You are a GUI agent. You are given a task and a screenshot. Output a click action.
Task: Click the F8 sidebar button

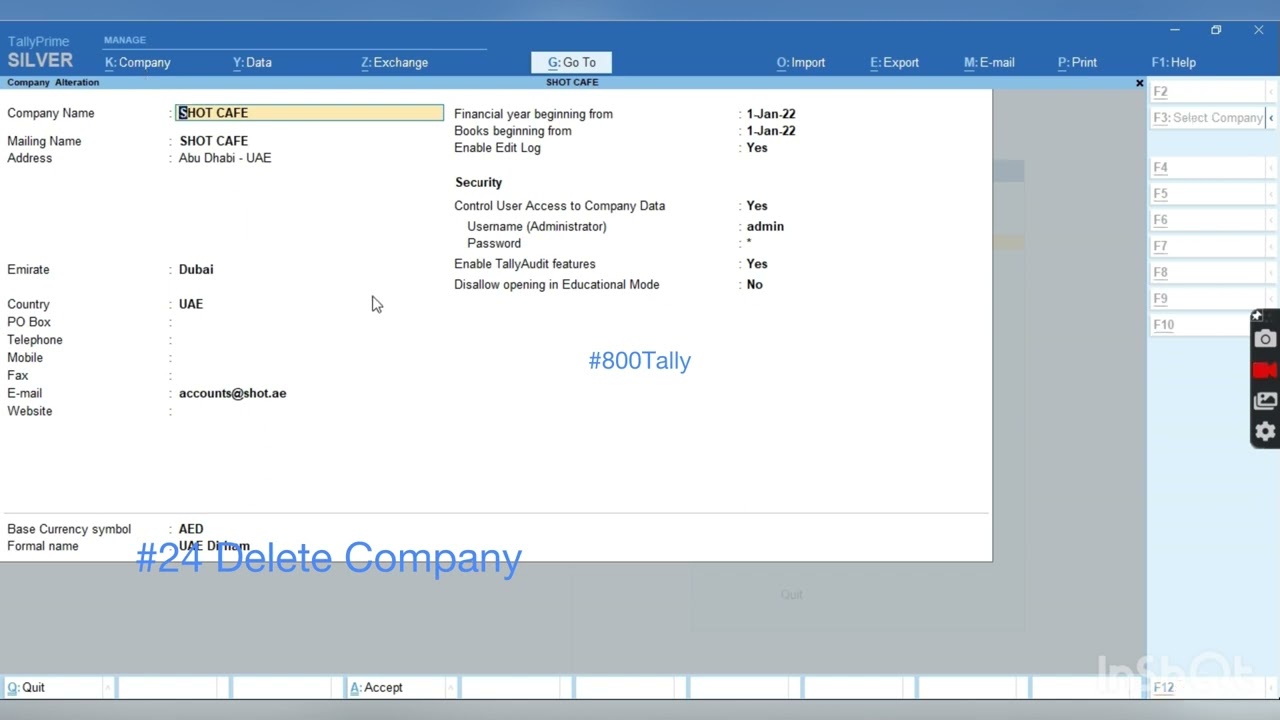point(1214,272)
